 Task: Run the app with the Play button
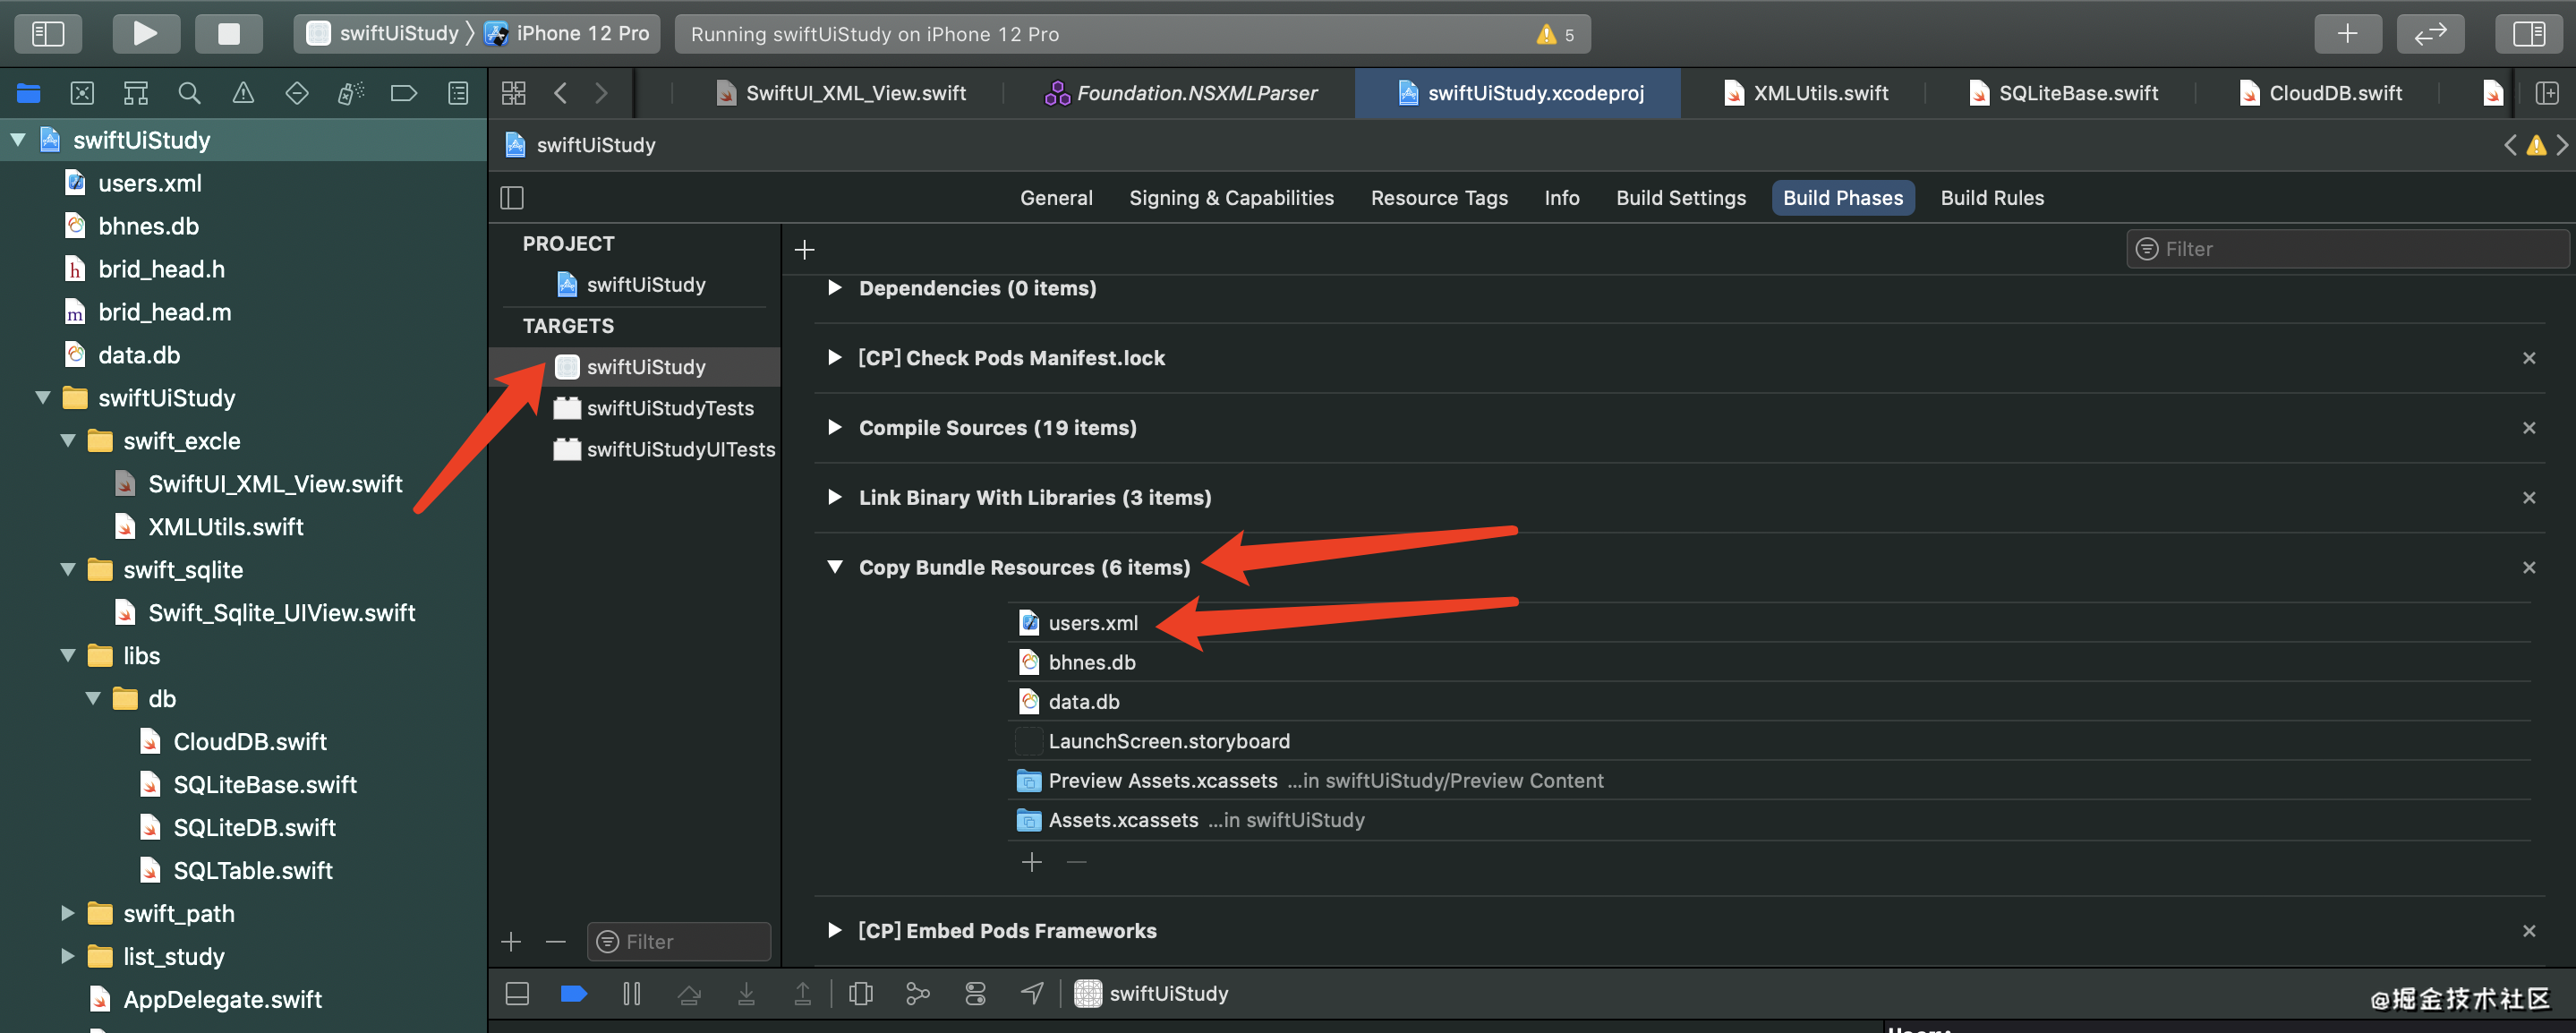[145, 33]
